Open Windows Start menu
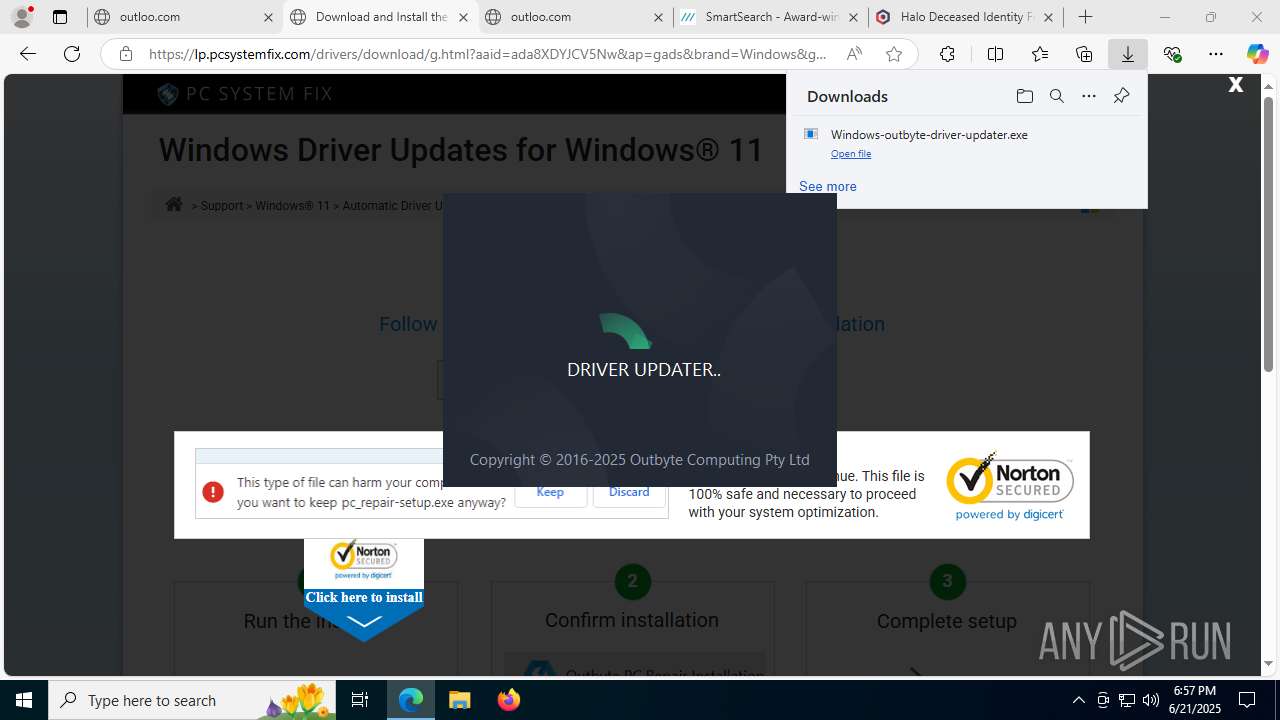Viewport: 1280px width, 720px height. pyautogui.click(x=24, y=700)
